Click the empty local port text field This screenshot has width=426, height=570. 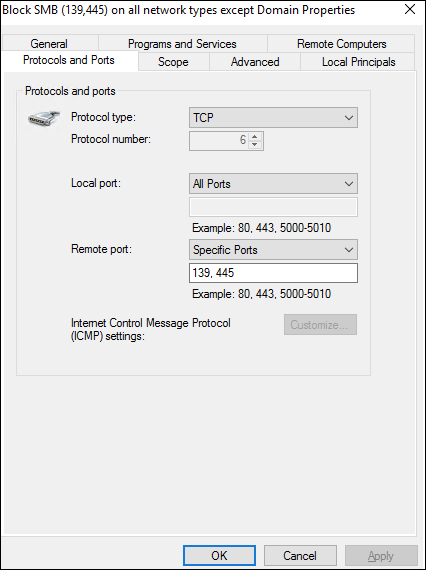(x=273, y=207)
